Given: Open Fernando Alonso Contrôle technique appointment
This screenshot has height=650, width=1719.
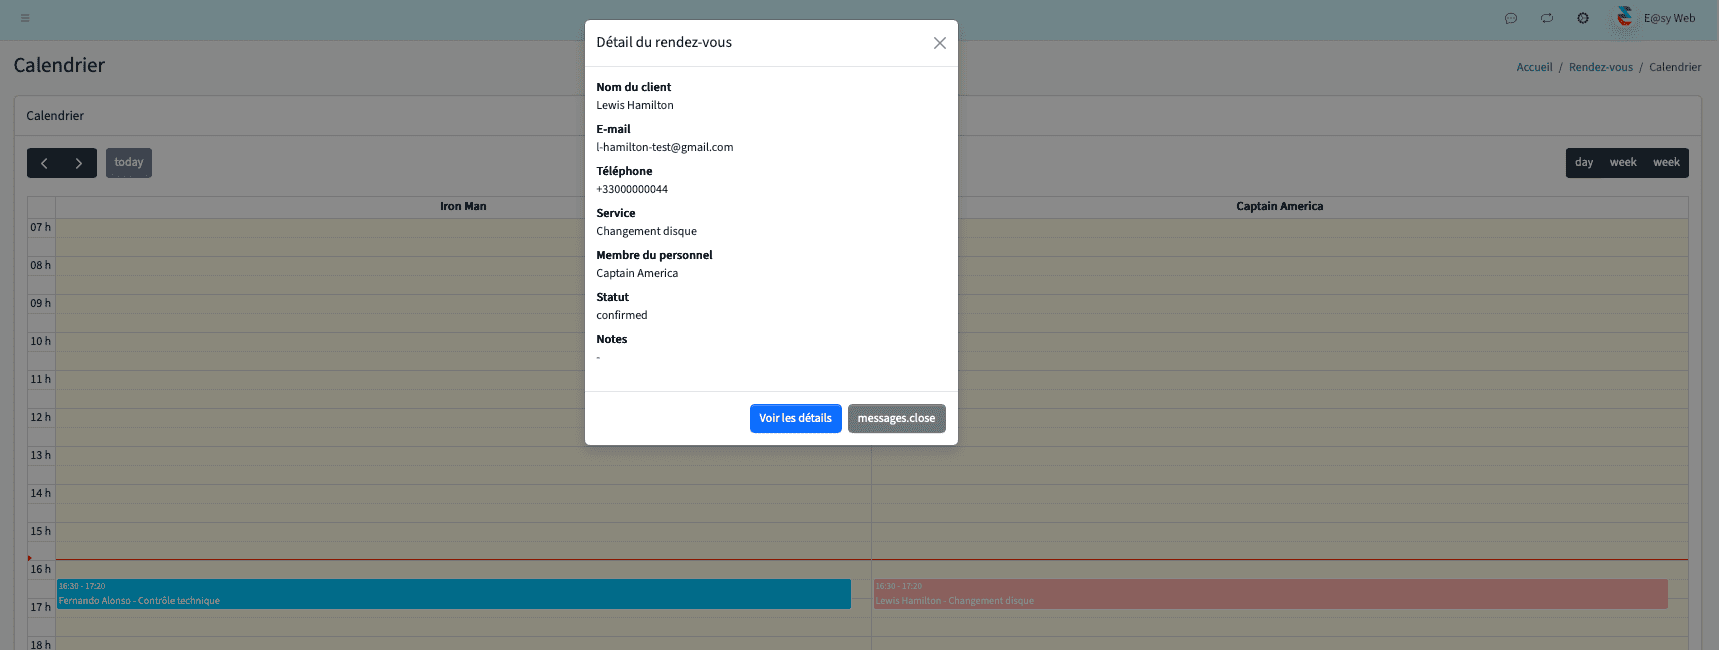Looking at the screenshot, I should pyautogui.click(x=453, y=594).
